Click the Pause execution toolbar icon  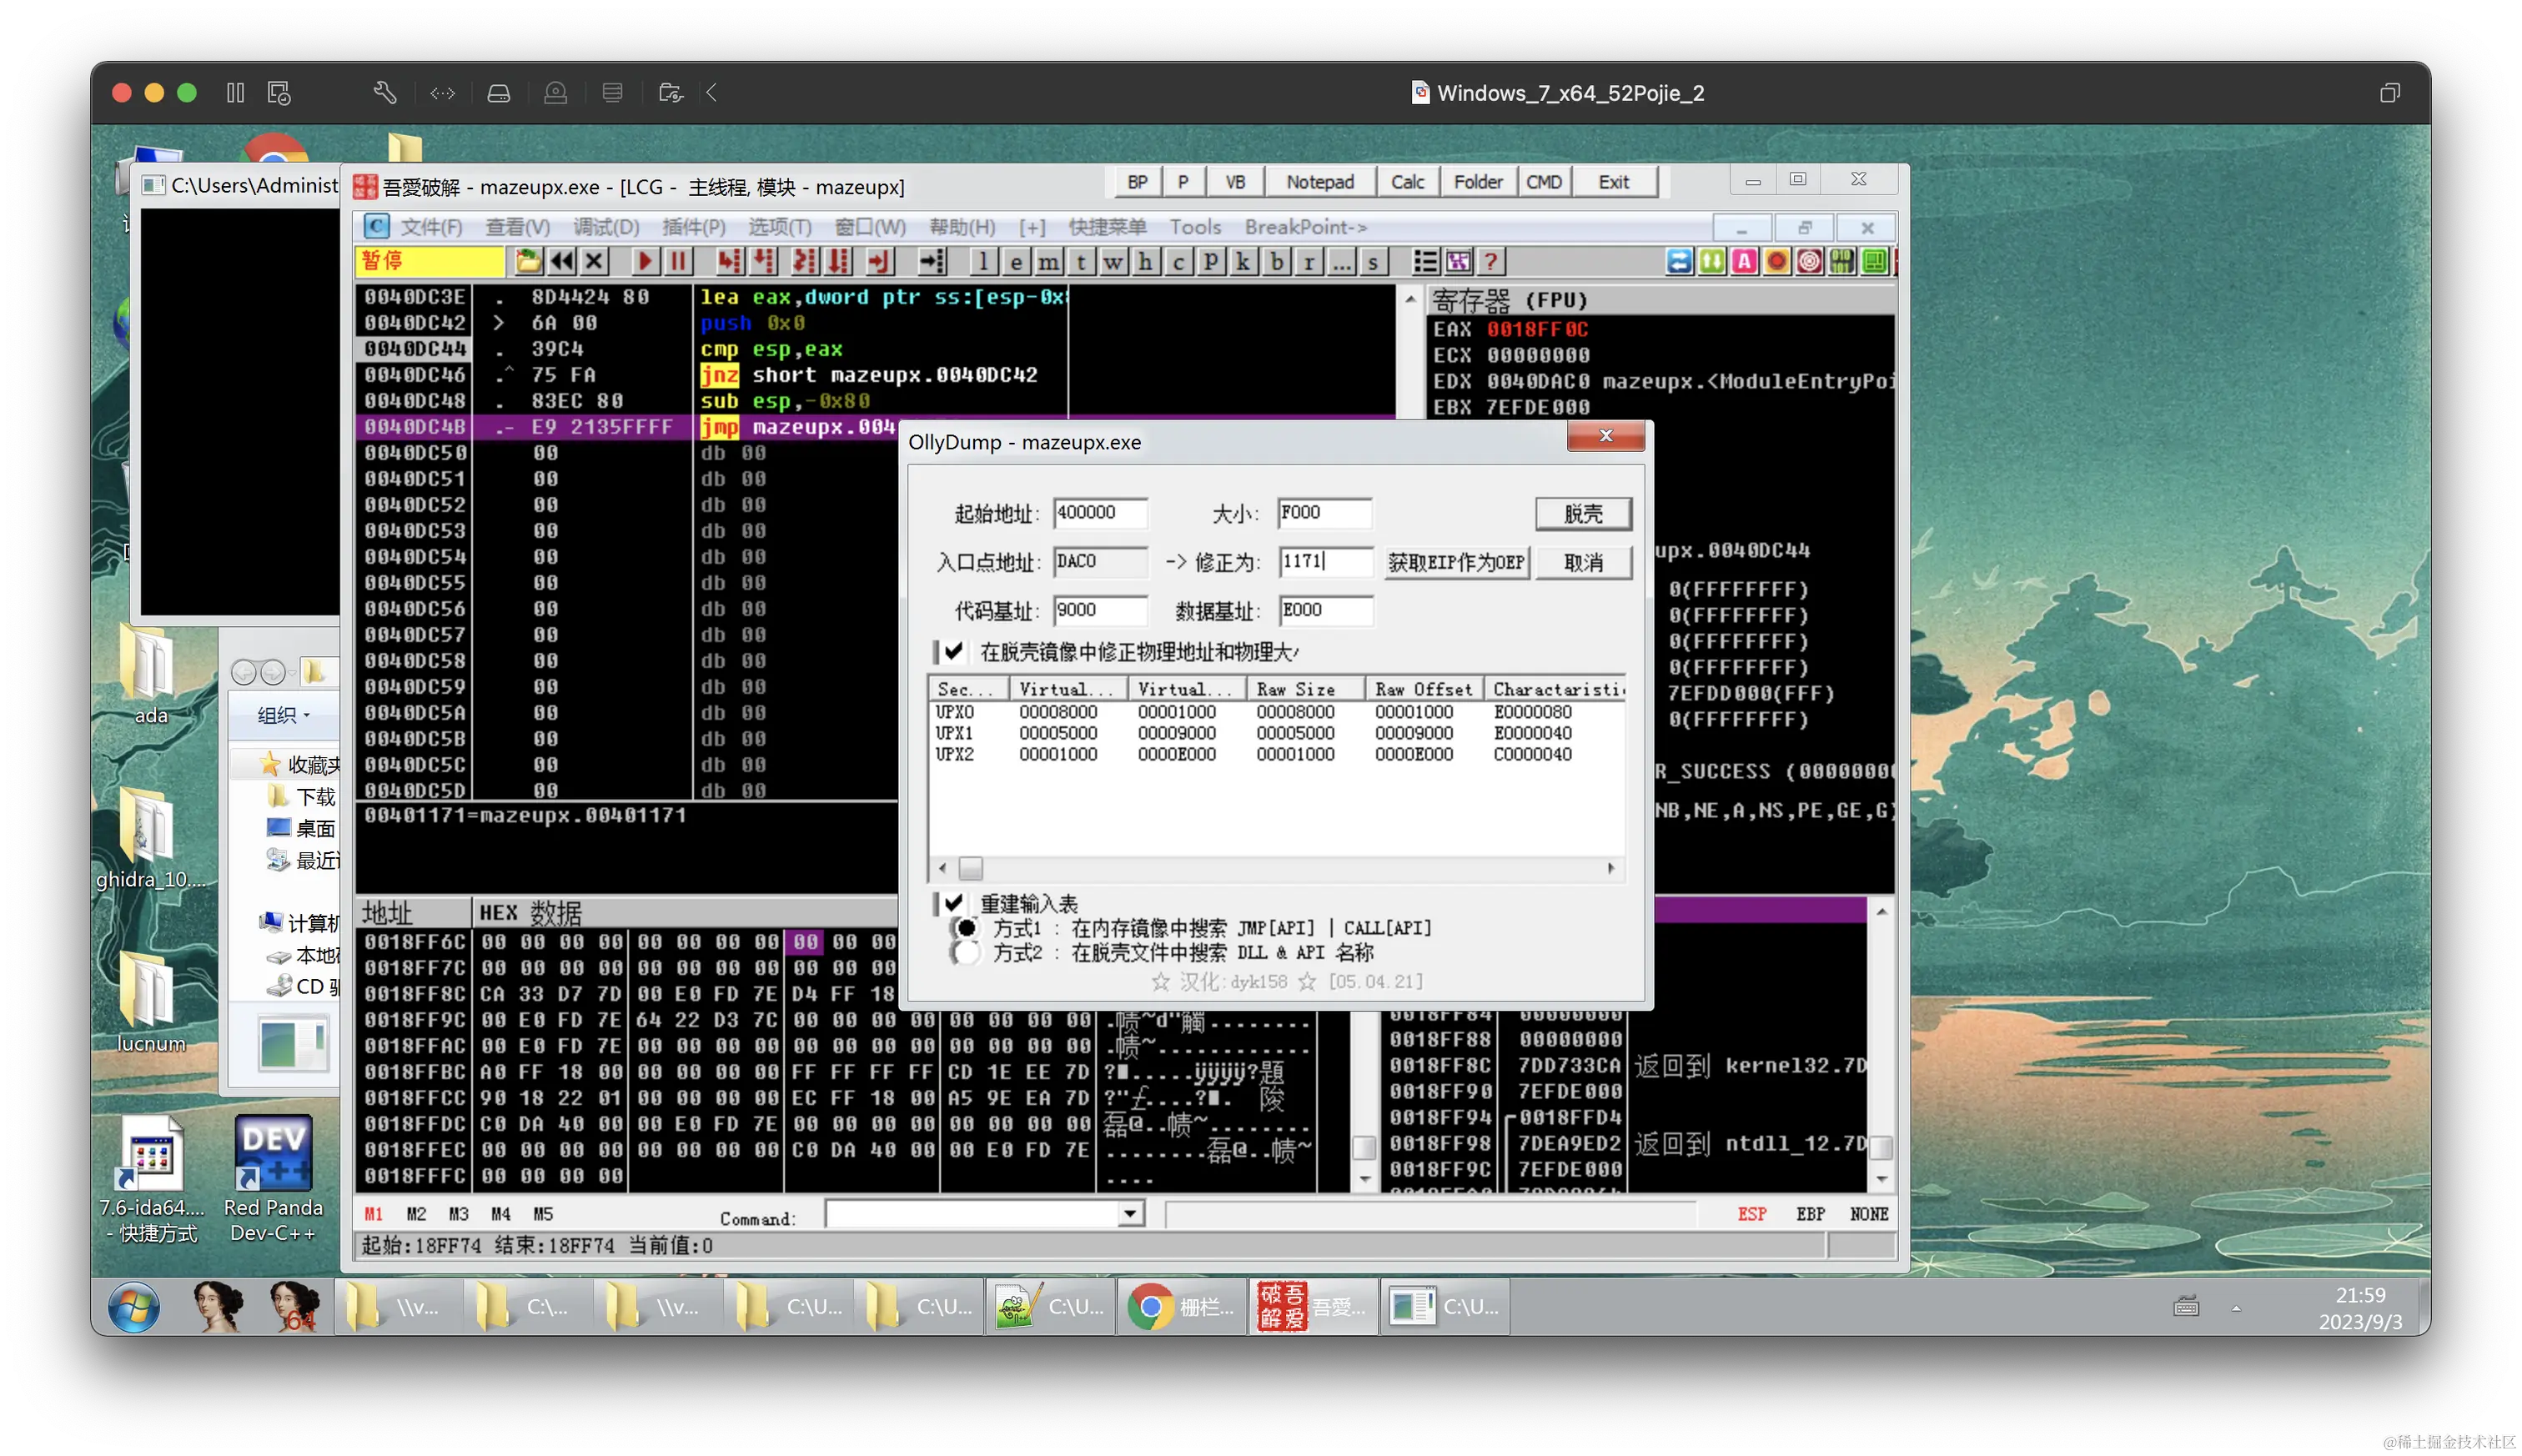click(679, 262)
